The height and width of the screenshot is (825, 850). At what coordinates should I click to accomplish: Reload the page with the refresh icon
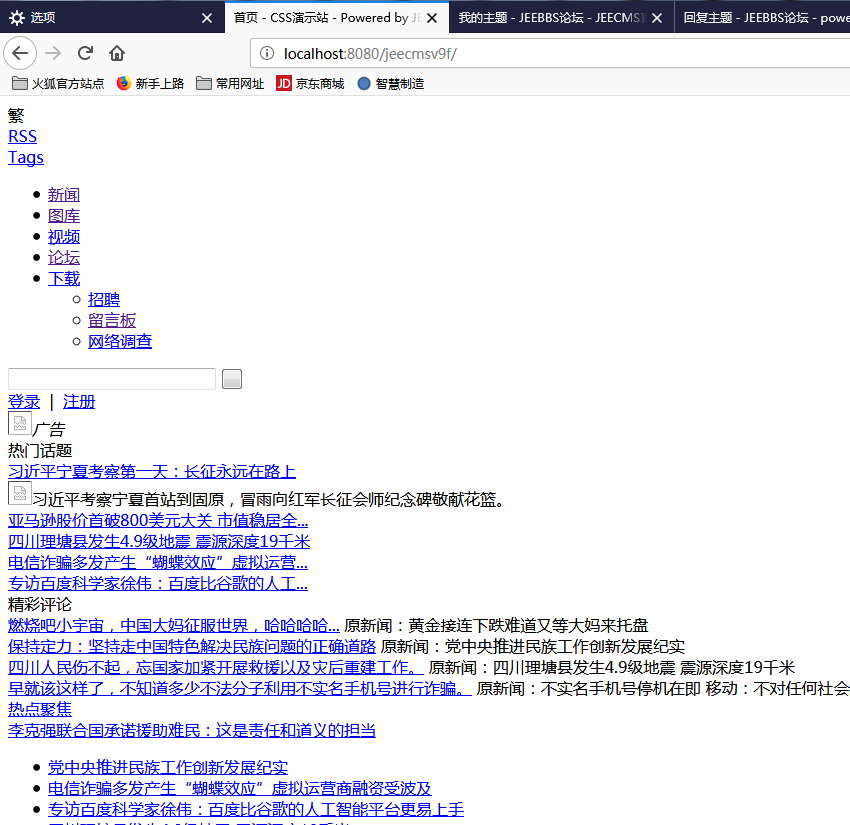point(85,53)
